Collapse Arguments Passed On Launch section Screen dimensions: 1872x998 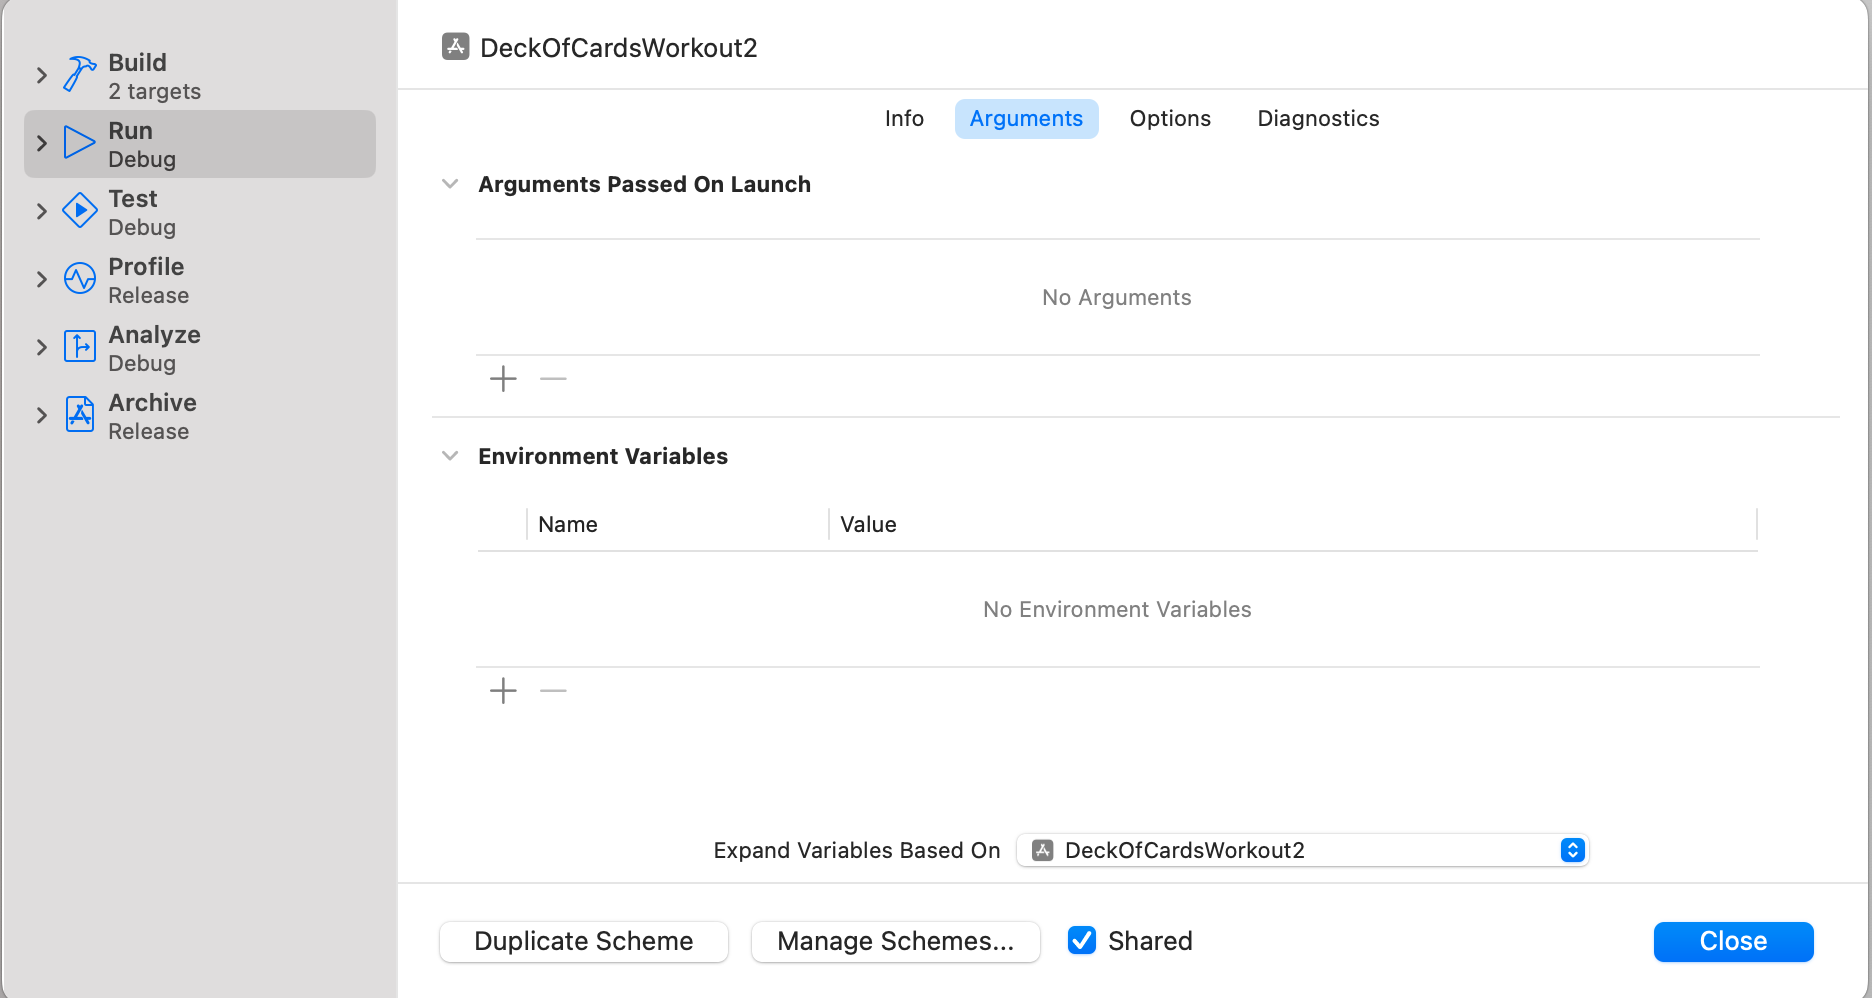(x=450, y=184)
